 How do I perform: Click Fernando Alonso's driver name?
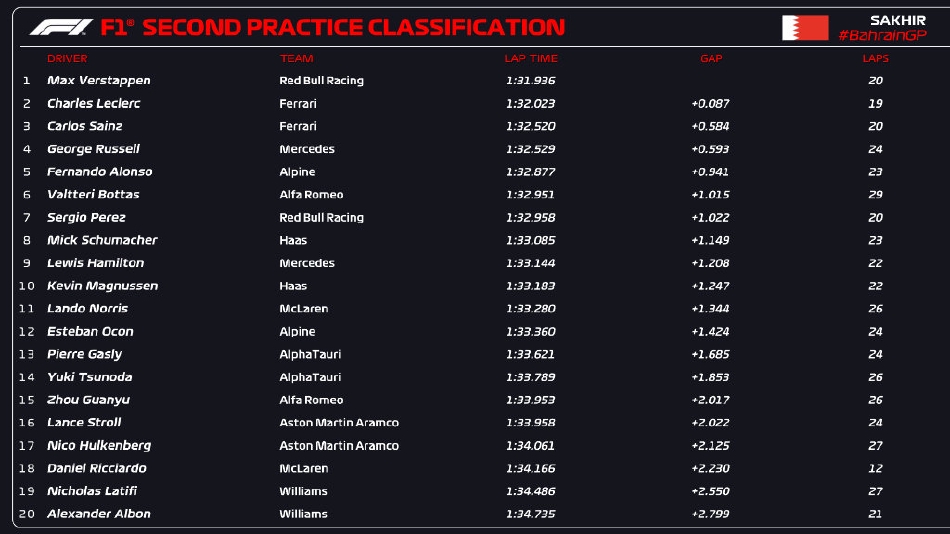[x=99, y=172]
